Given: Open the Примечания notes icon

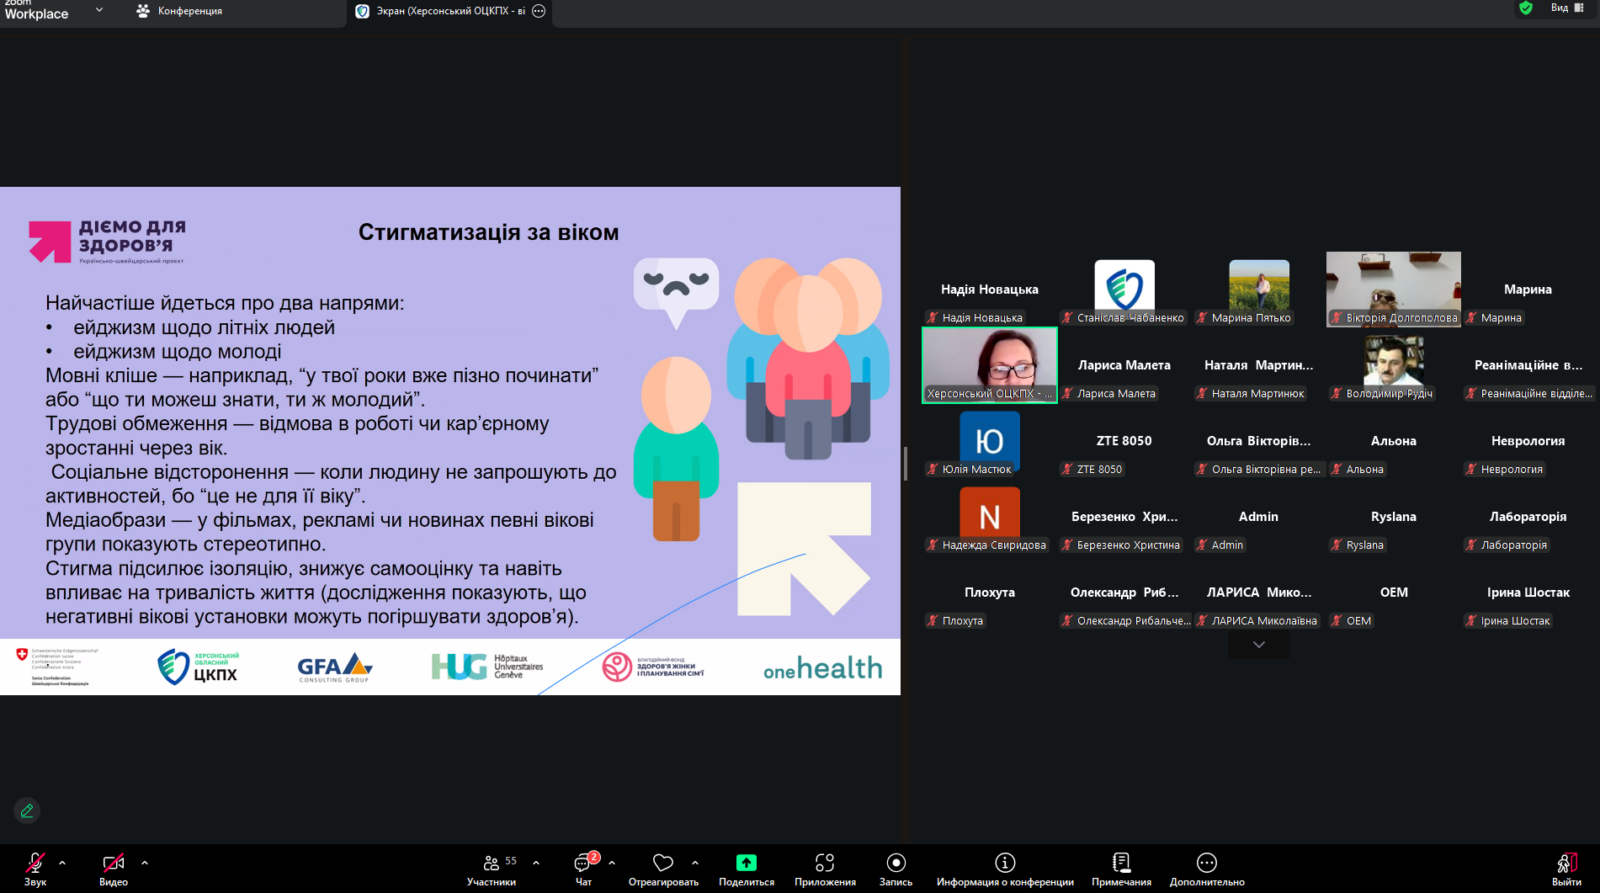Looking at the screenshot, I should click(1121, 866).
